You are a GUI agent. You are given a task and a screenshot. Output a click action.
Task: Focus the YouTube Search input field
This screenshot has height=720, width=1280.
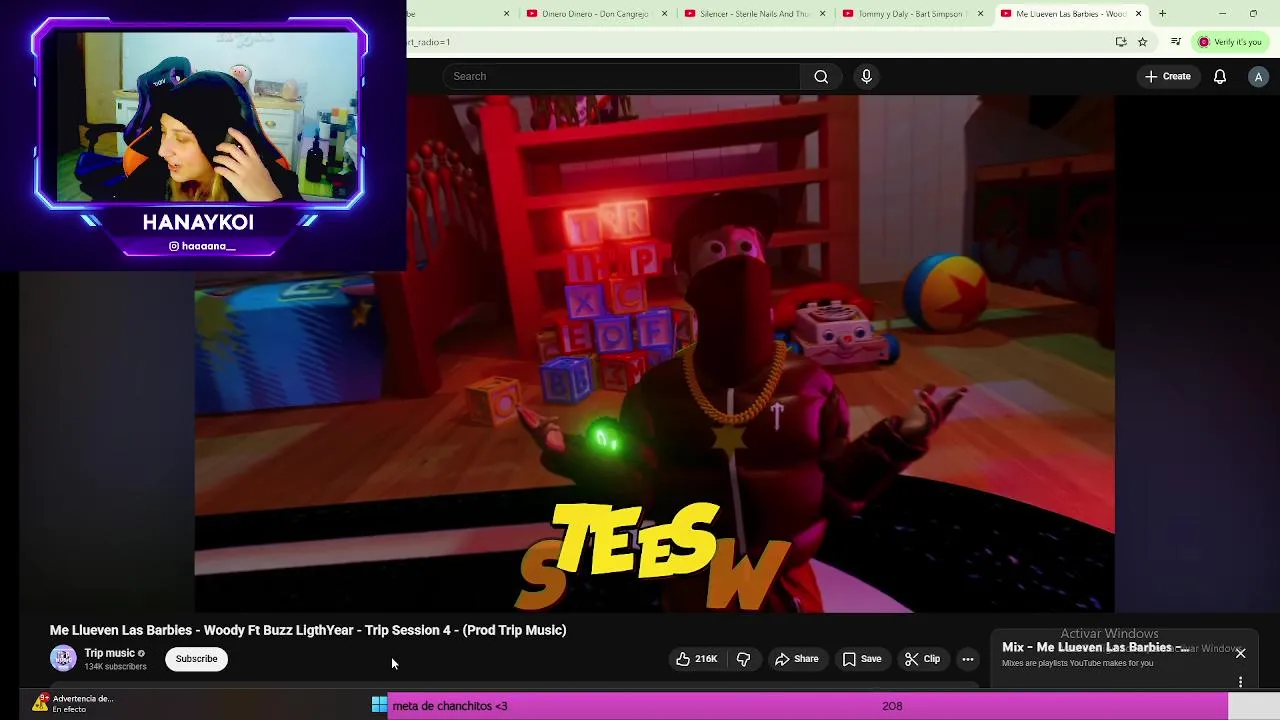pos(622,76)
